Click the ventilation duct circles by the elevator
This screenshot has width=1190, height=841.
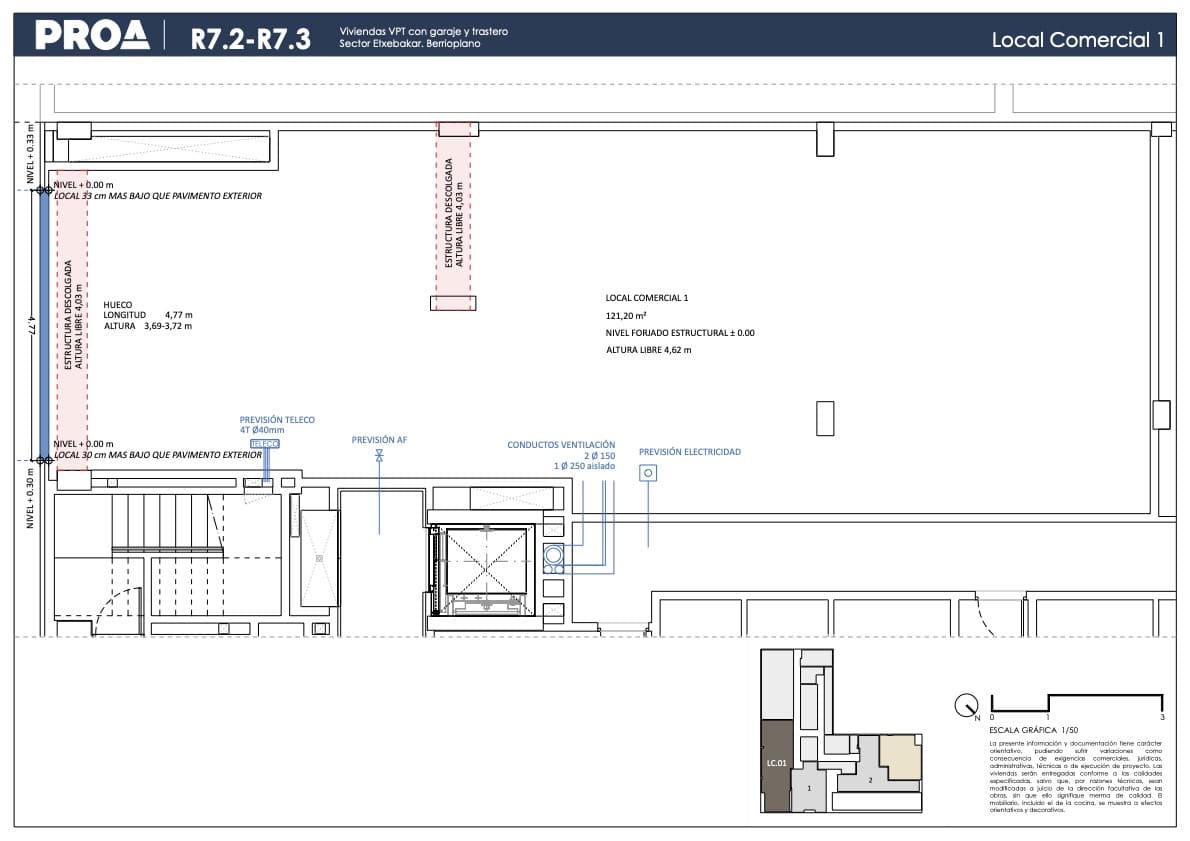click(x=554, y=558)
